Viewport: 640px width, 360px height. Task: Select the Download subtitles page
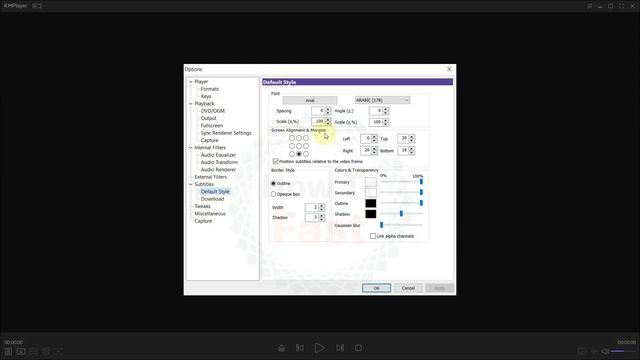tap(212, 199)
